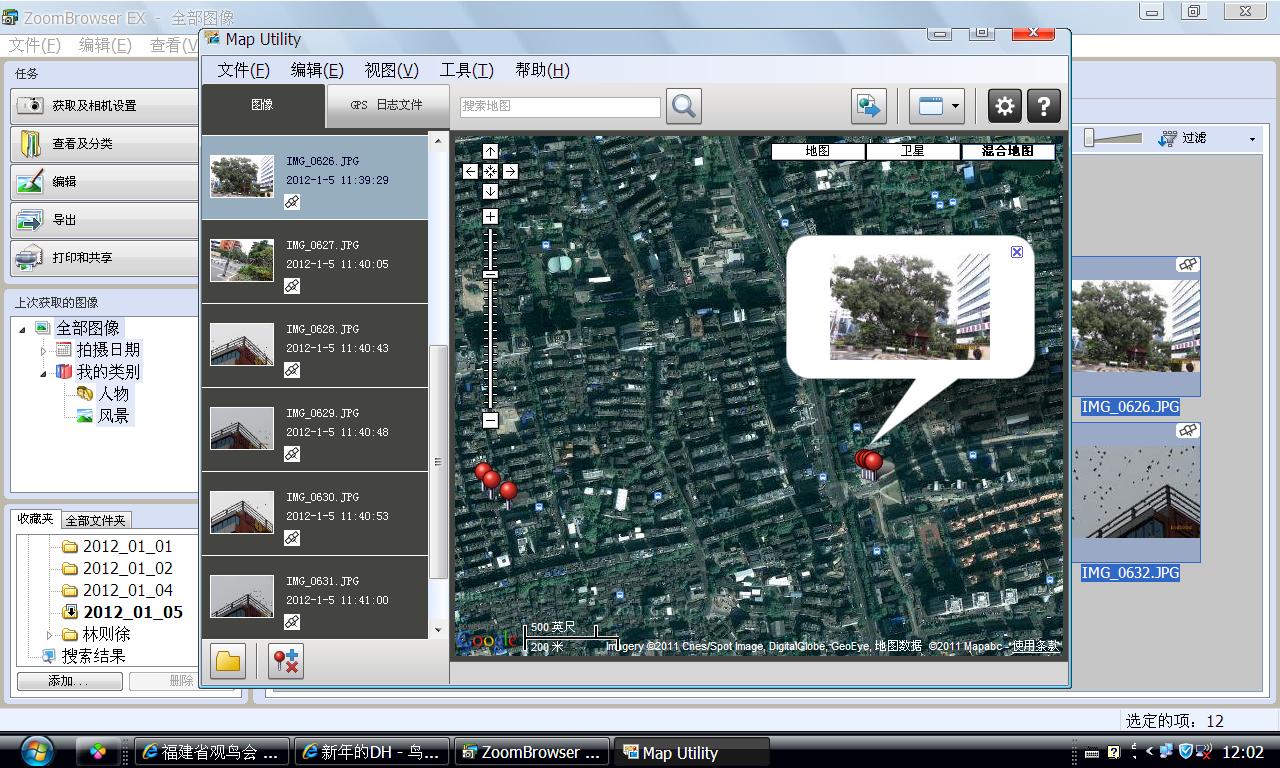1280x768 pixels.
Task: Open the help question mark button
Action: click(x=1043, y=106)
